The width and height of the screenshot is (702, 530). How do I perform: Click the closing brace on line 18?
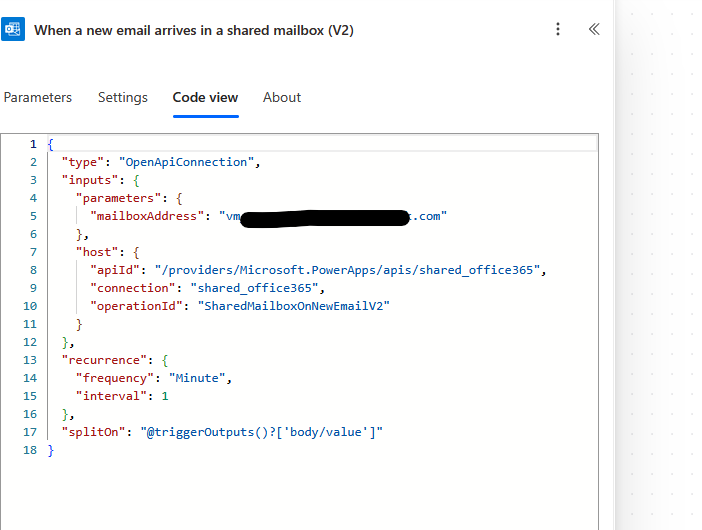(x=51, y=450)
